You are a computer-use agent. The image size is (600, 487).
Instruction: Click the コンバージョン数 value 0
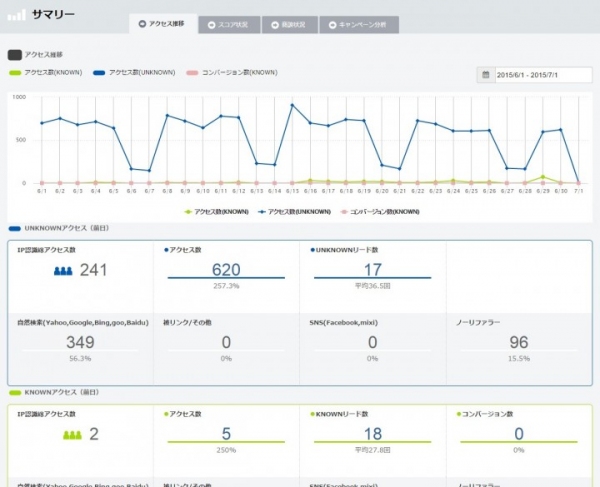[x=519, y=434]
